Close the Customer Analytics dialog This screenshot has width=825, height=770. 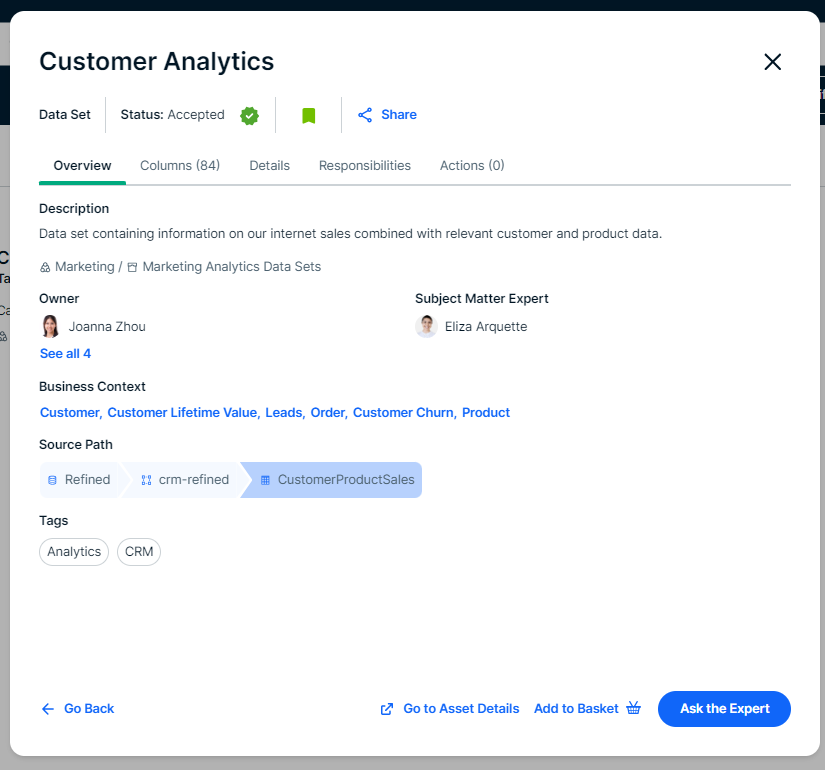(772, 62)
